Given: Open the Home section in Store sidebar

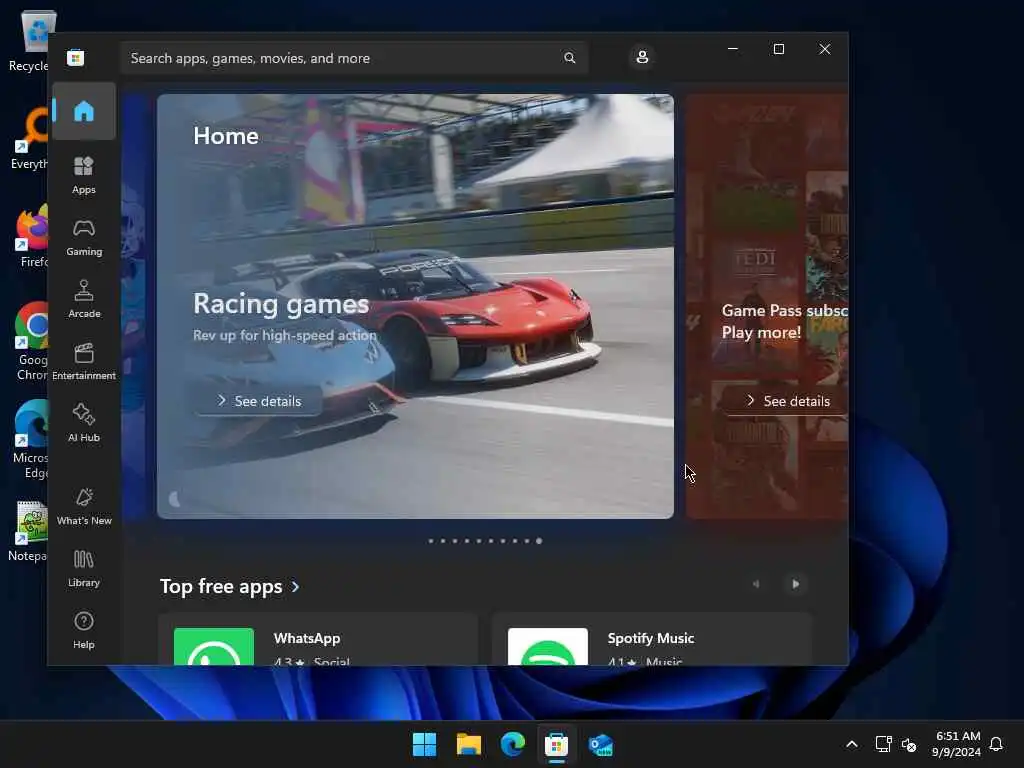Looking at the screenshot, I should tap(84, 111).
